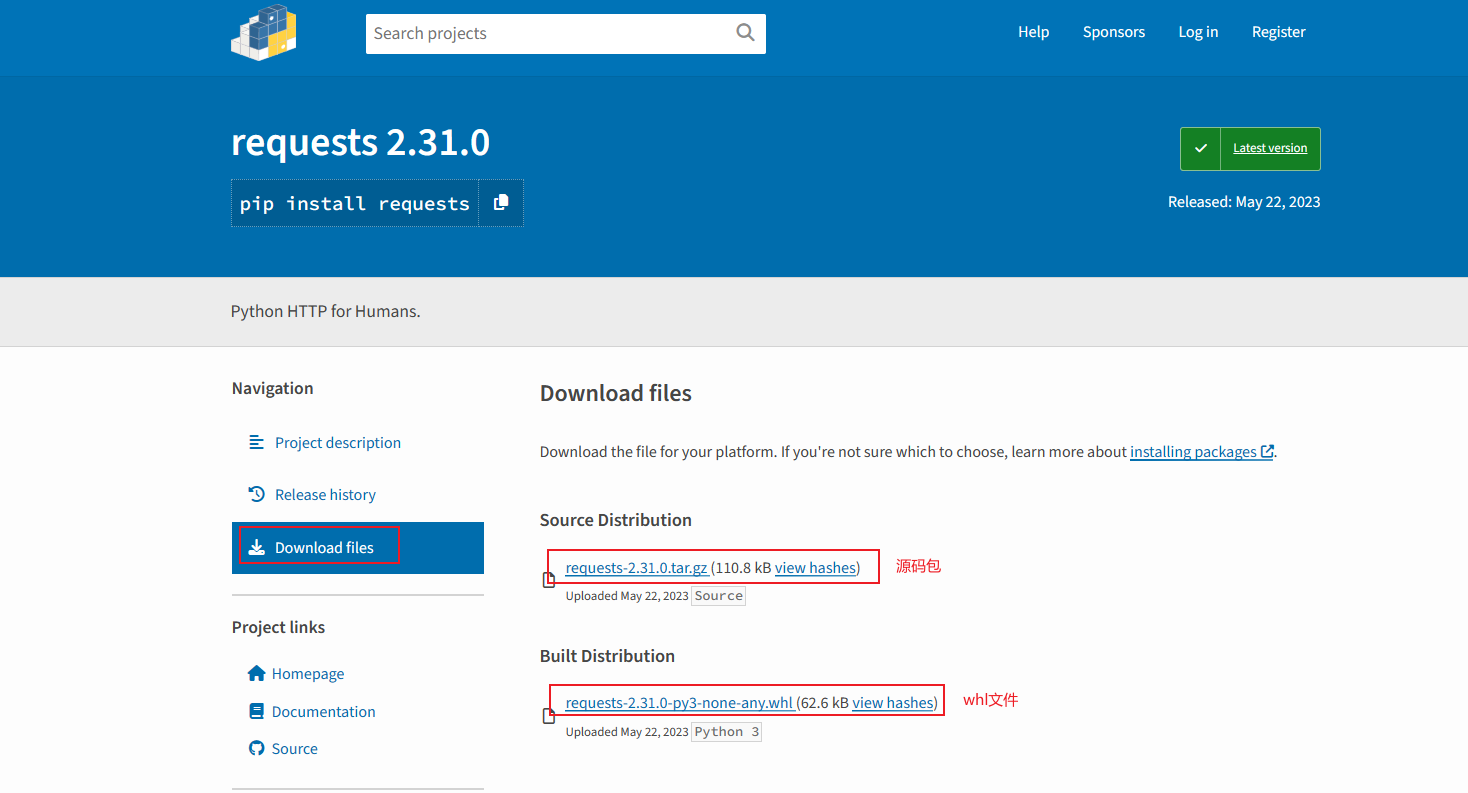The image size is (1468, 793).
Task: Download requests-2.31.0.tar.gz
Action: pos(637,567)
